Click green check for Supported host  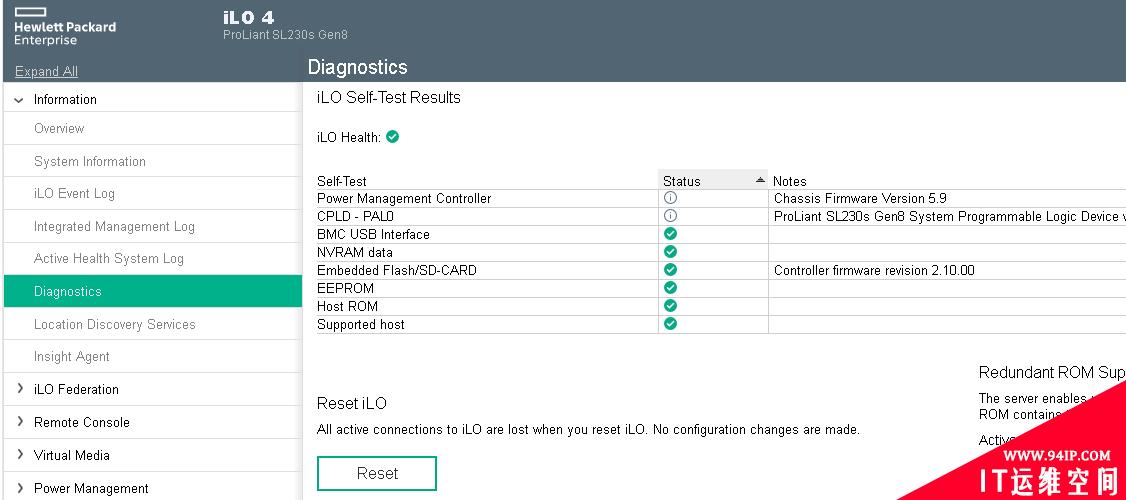coord(671,323)
